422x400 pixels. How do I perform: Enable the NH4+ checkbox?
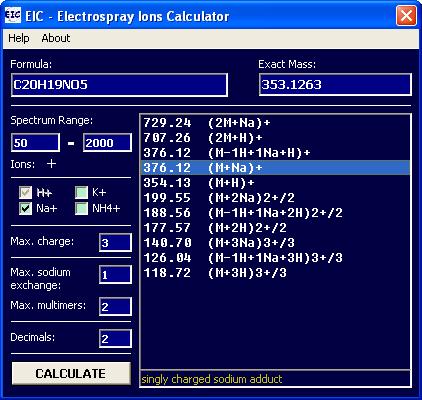(81, 209)
